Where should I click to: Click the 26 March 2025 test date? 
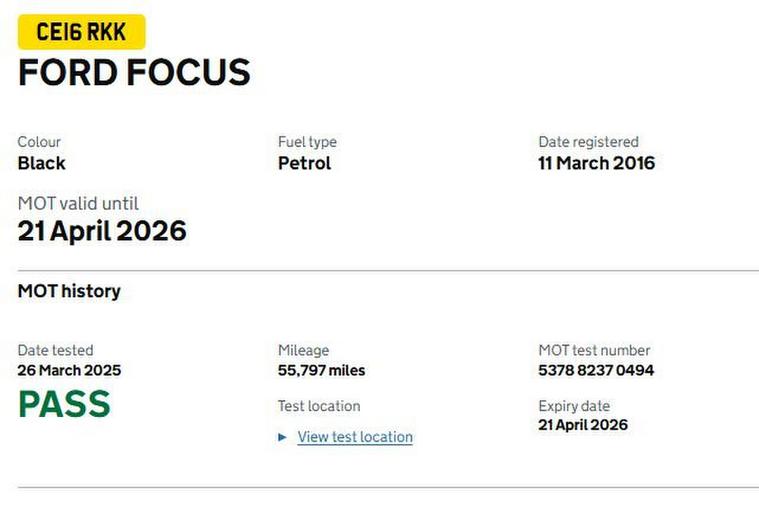pos(69,370)
